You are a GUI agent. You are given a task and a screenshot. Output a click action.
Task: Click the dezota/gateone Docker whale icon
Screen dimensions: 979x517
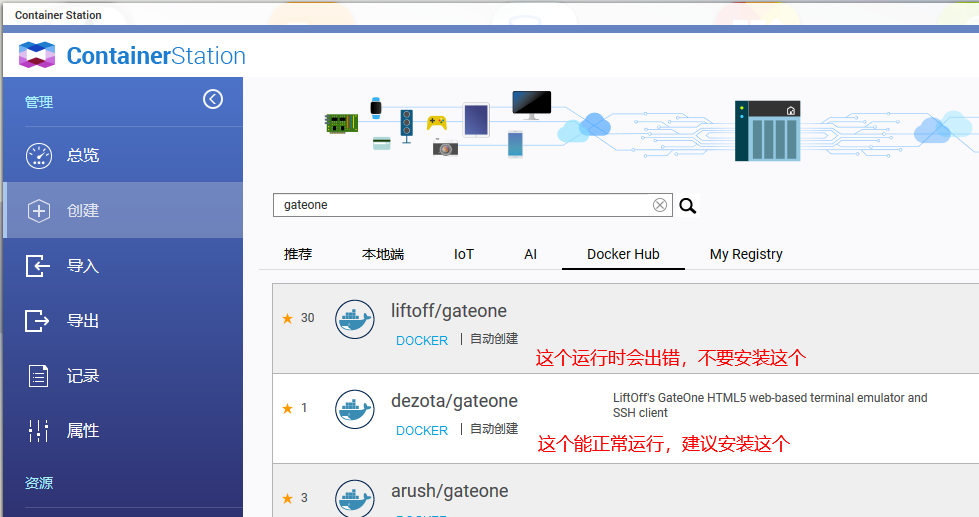tap(355, 409)
